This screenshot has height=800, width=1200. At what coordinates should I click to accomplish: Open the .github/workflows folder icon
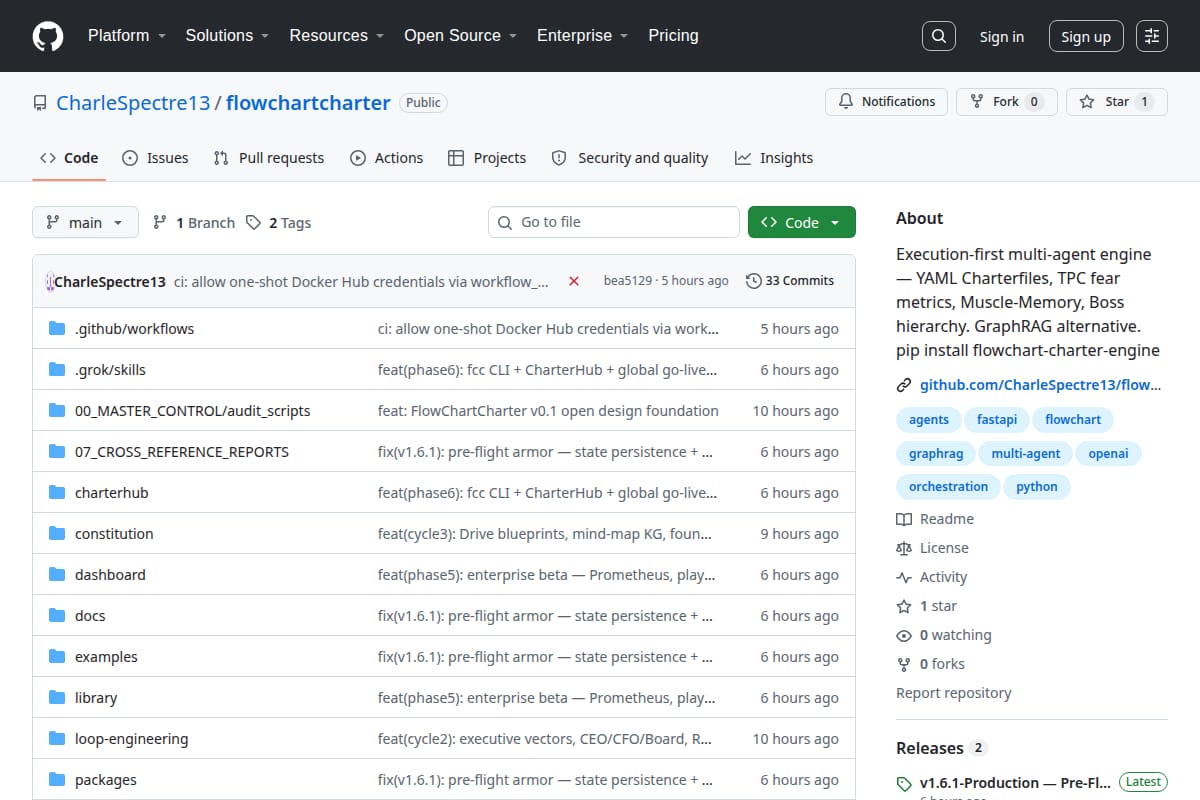[57, 328]
